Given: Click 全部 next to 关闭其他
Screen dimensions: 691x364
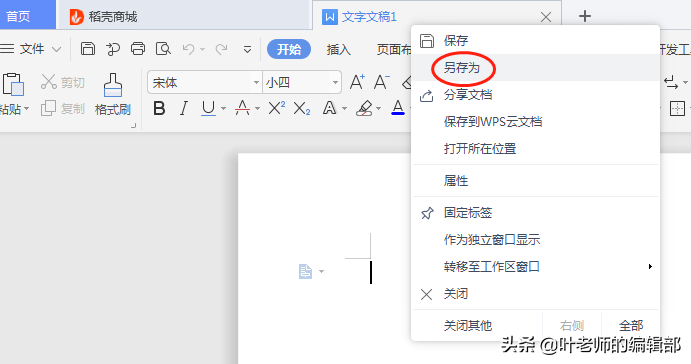Looking at the screenshot, I should (631, 326).
